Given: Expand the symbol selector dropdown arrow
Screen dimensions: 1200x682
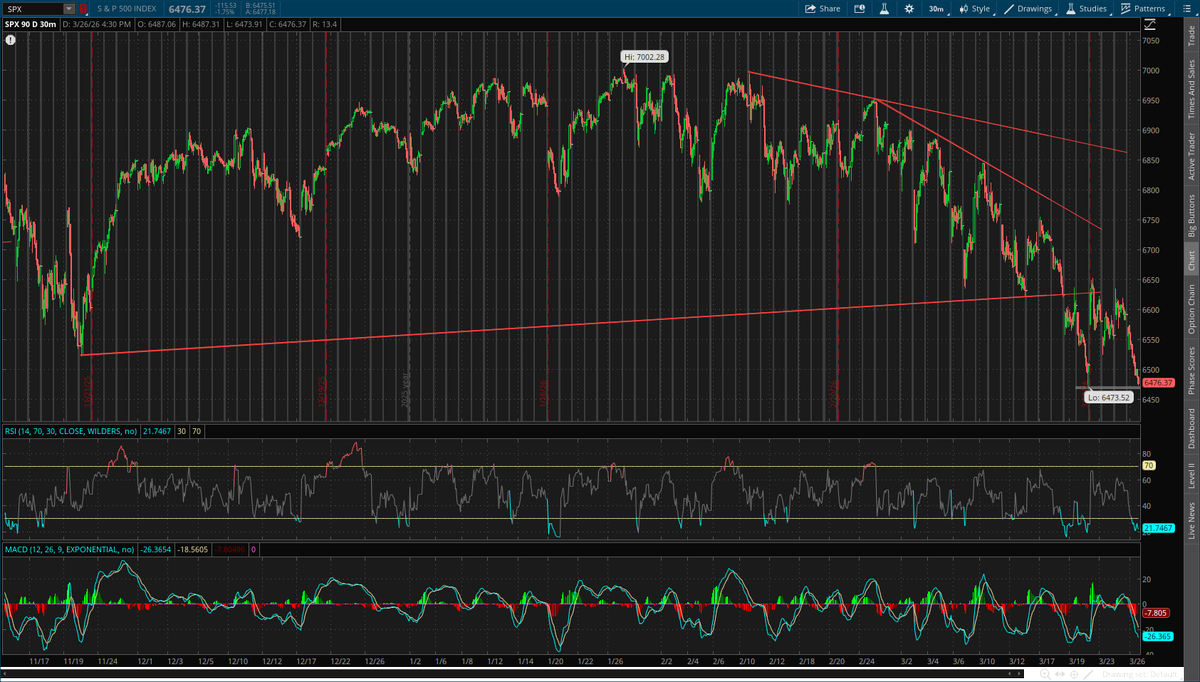Looking at the screenshot, I should pyautogui.click(x=69, y=8).
